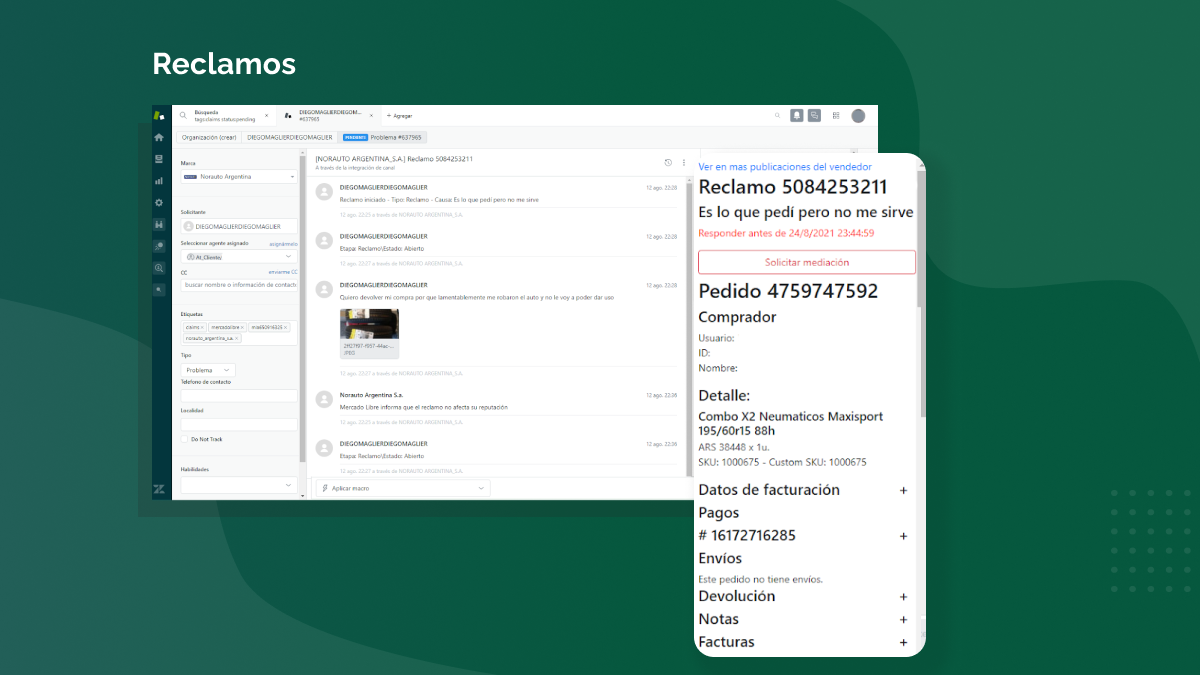Click the search icon in top bar
This screenshot has width=1200, height=675.
click(778, 116)
